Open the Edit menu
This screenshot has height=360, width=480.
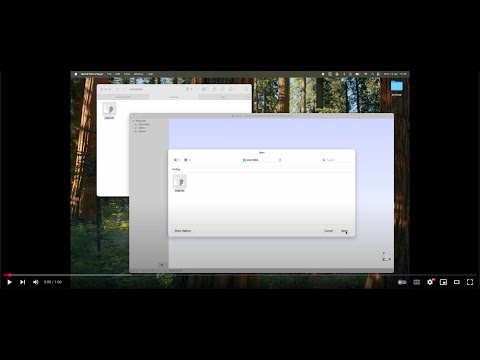[117, 74]
